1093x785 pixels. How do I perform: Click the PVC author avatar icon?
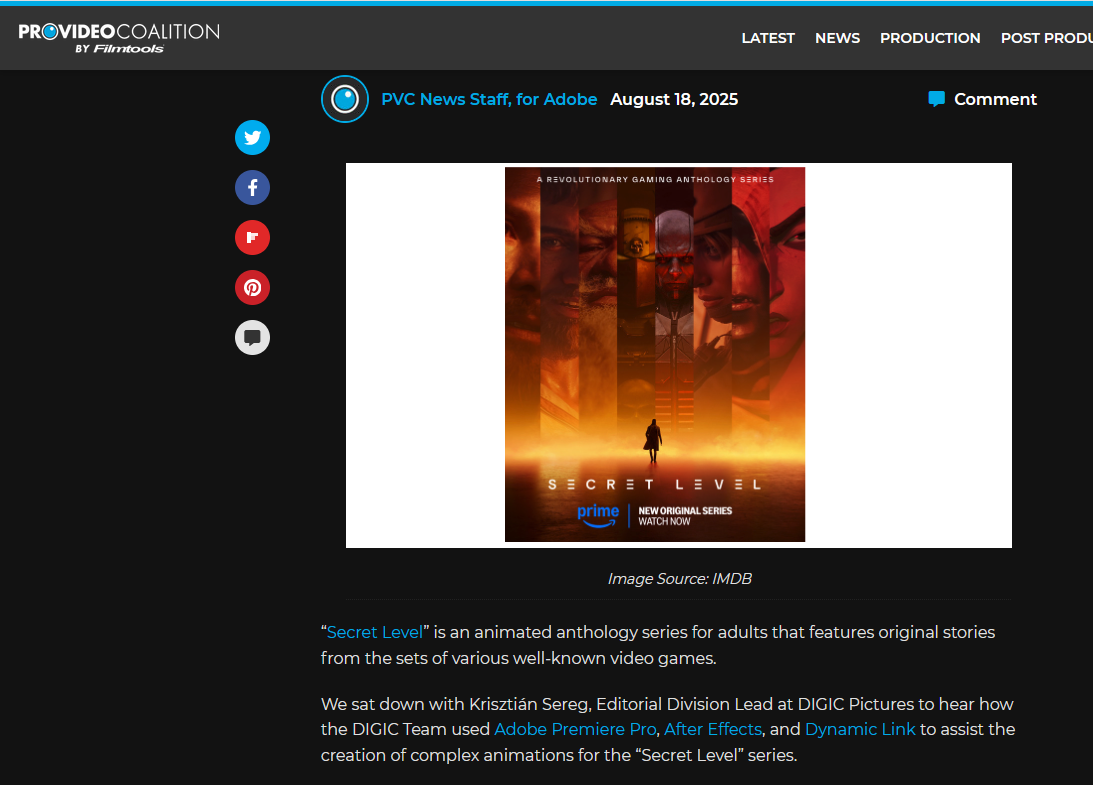345,99
